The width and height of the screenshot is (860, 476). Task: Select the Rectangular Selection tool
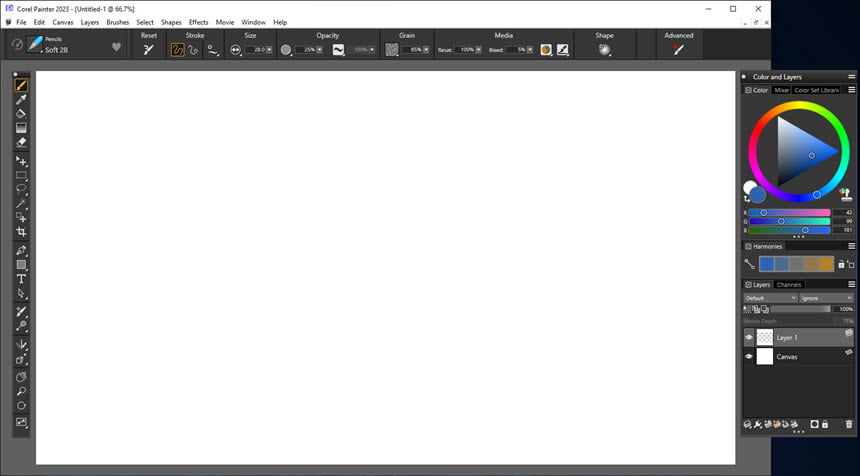21,175
